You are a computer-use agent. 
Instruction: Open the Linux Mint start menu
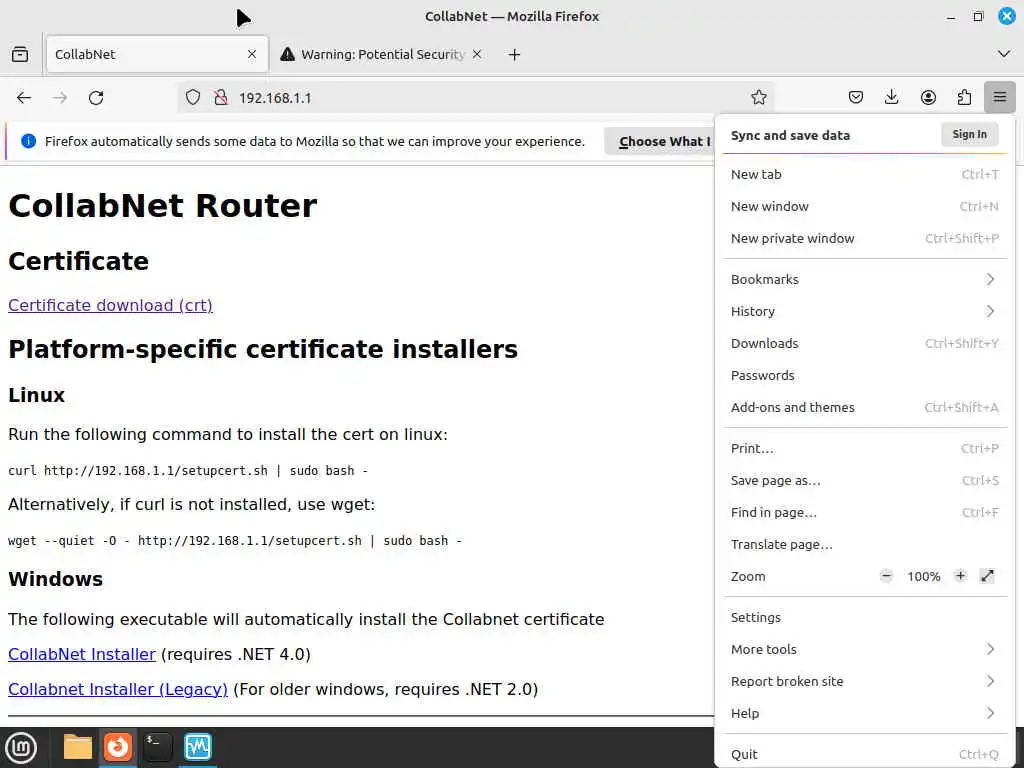pos(20,747)
